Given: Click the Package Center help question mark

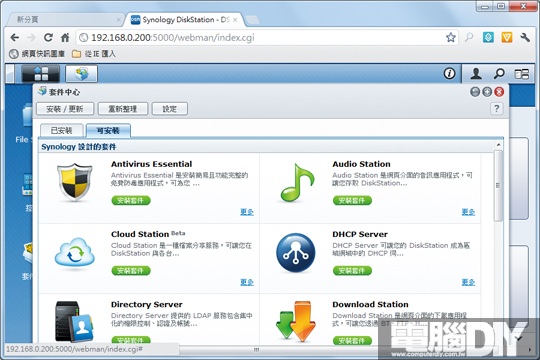Looking at the screenshot, I should pyautogui.click(x=496, y=109).
